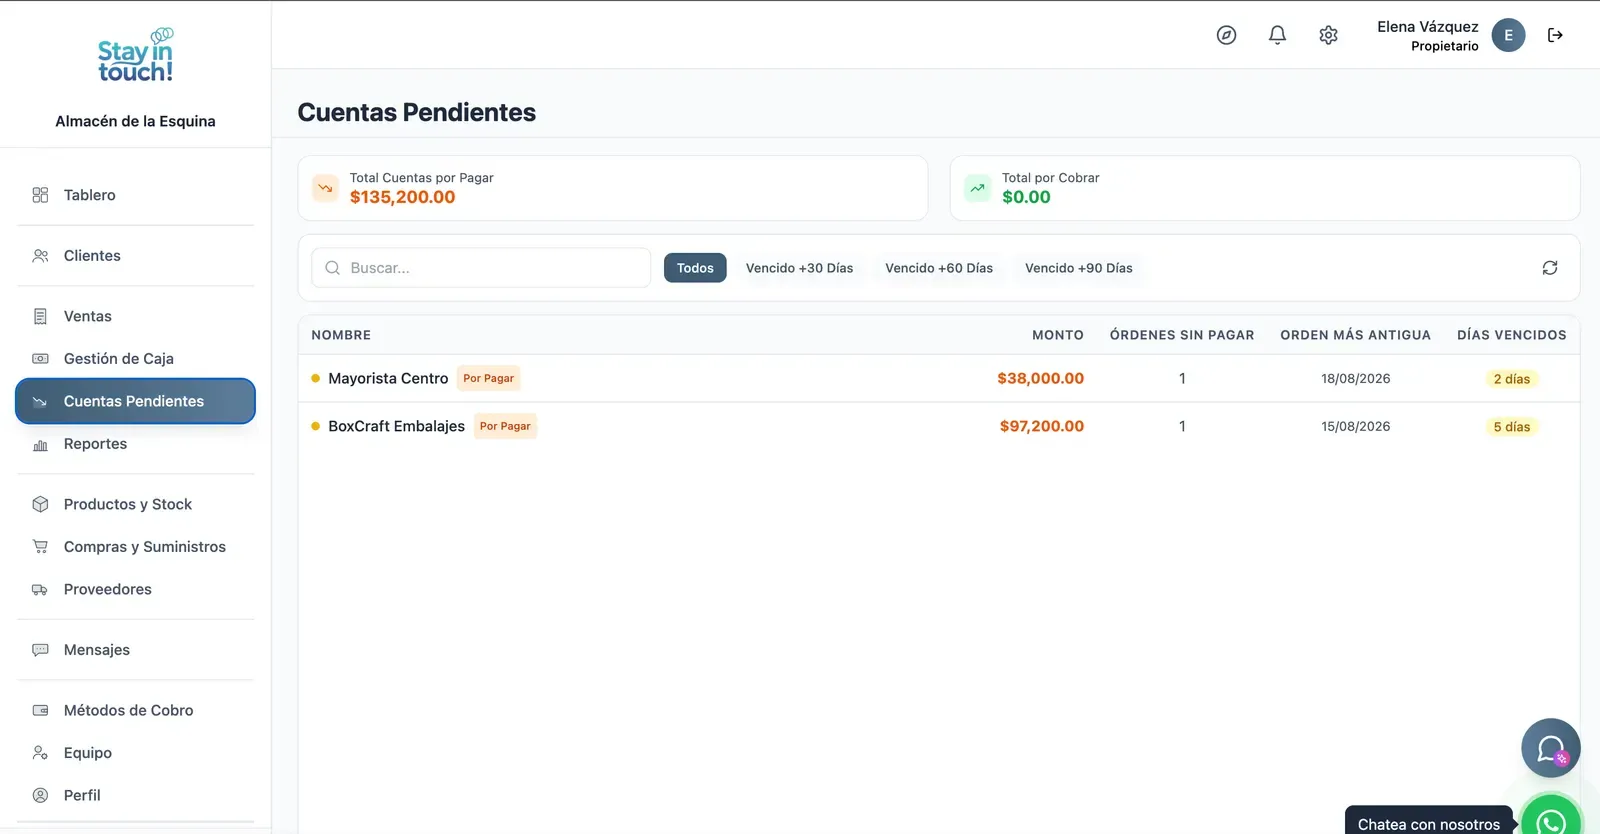Click the 2 días overdue badge
Screen dimensions: 1600x834
tap(1511, 379)
